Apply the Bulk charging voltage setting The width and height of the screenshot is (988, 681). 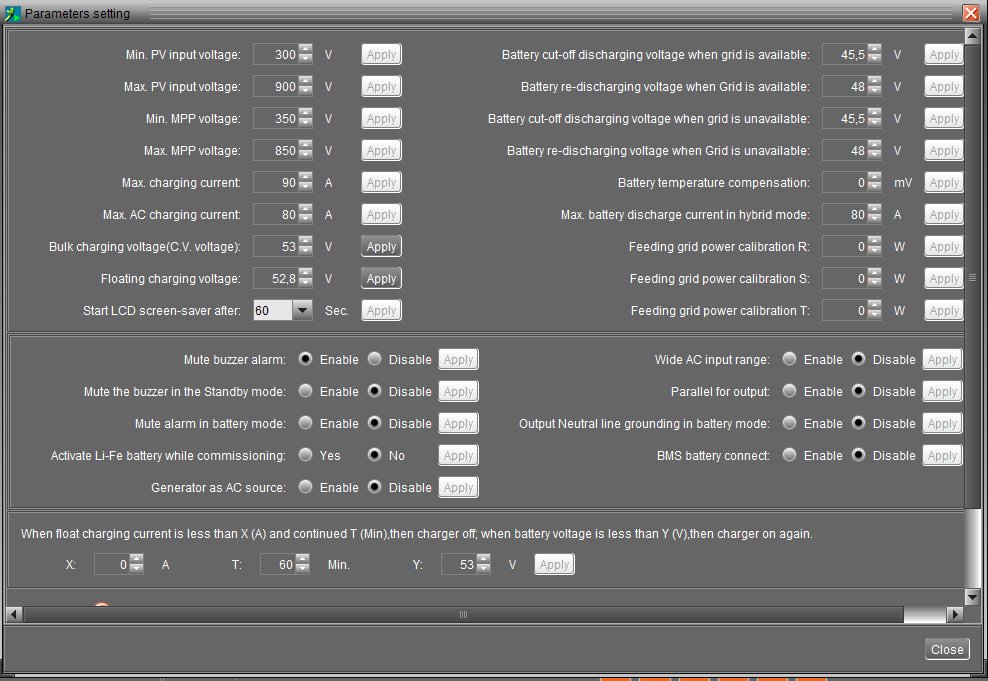point(381,246)
